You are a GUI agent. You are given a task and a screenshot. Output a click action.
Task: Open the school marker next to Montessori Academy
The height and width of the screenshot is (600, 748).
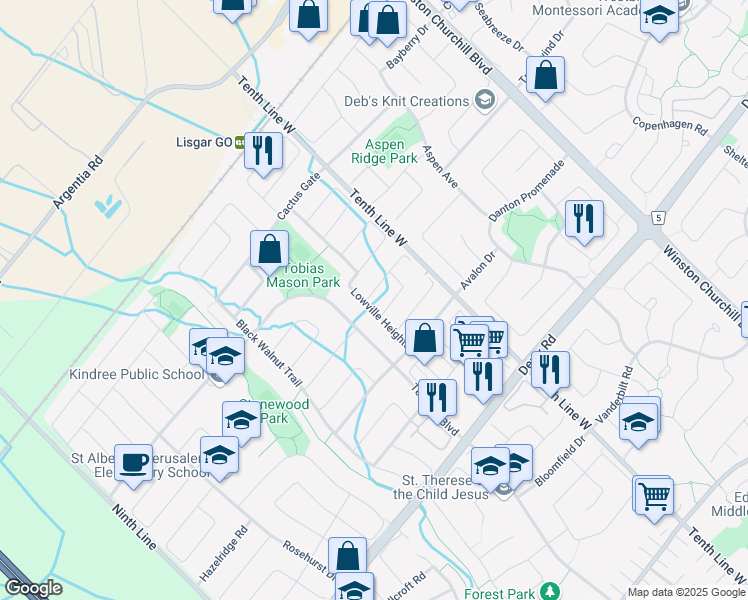659,17
